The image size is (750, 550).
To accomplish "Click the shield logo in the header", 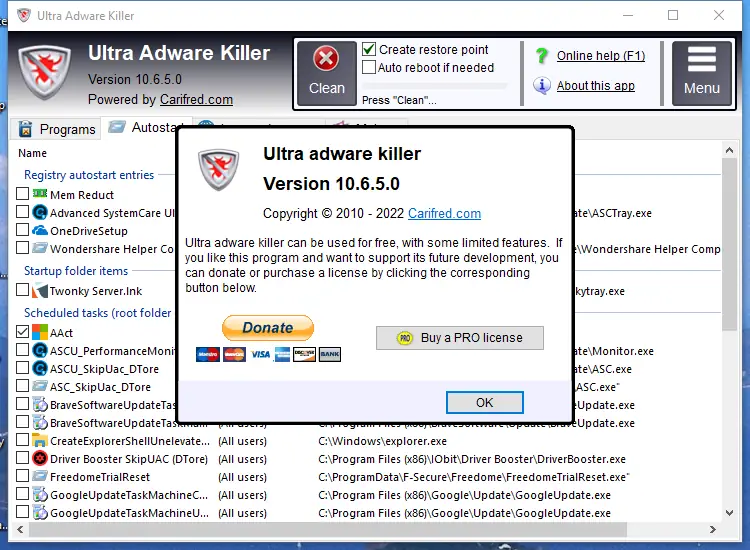I will pyautogui.click(x=44, y=72).
